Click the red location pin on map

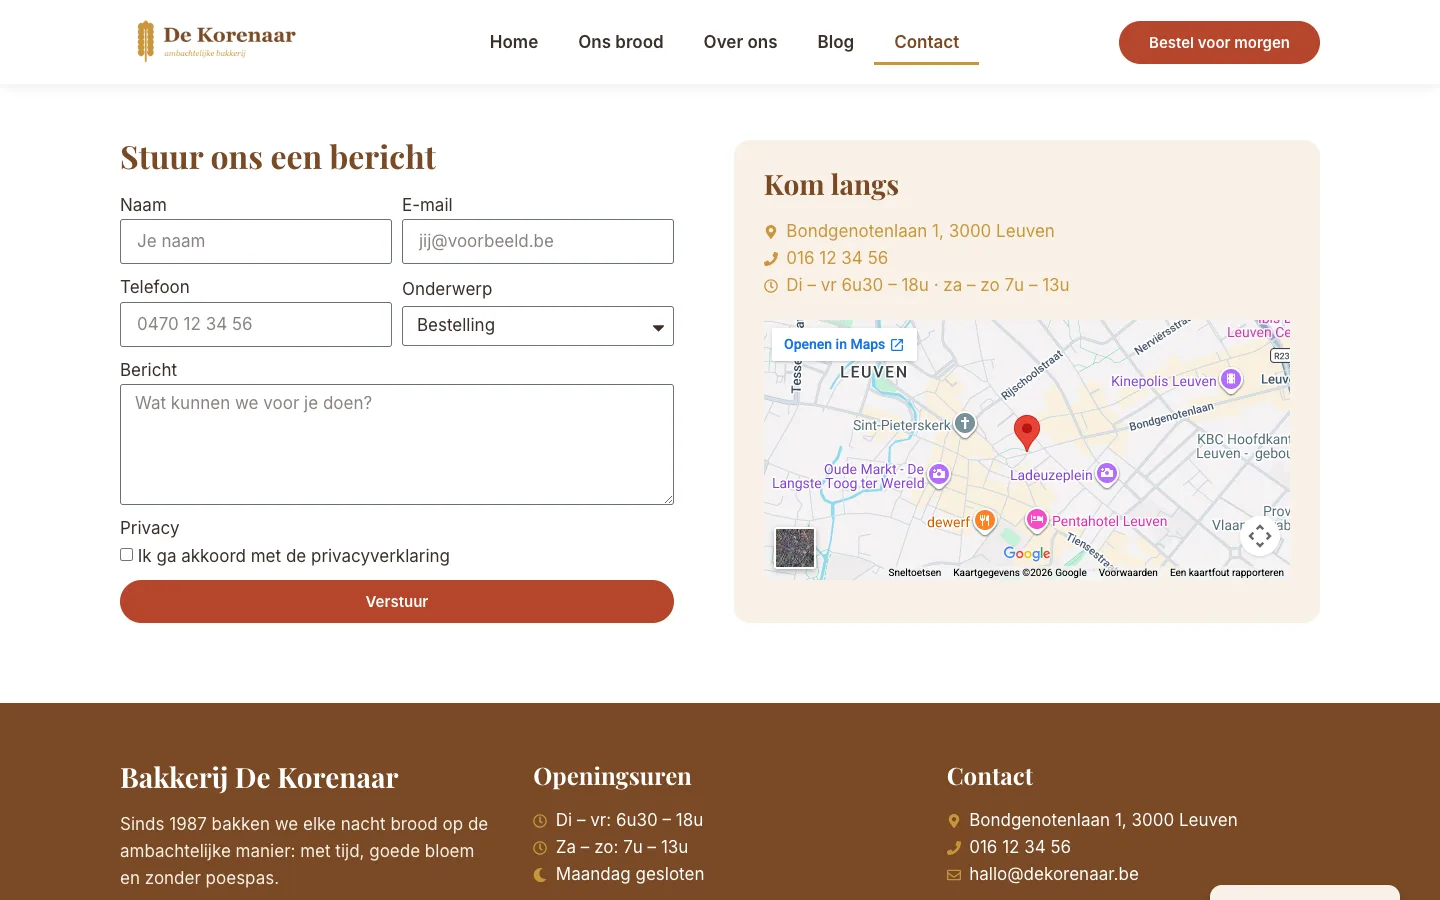click(x=1026, y=433)
